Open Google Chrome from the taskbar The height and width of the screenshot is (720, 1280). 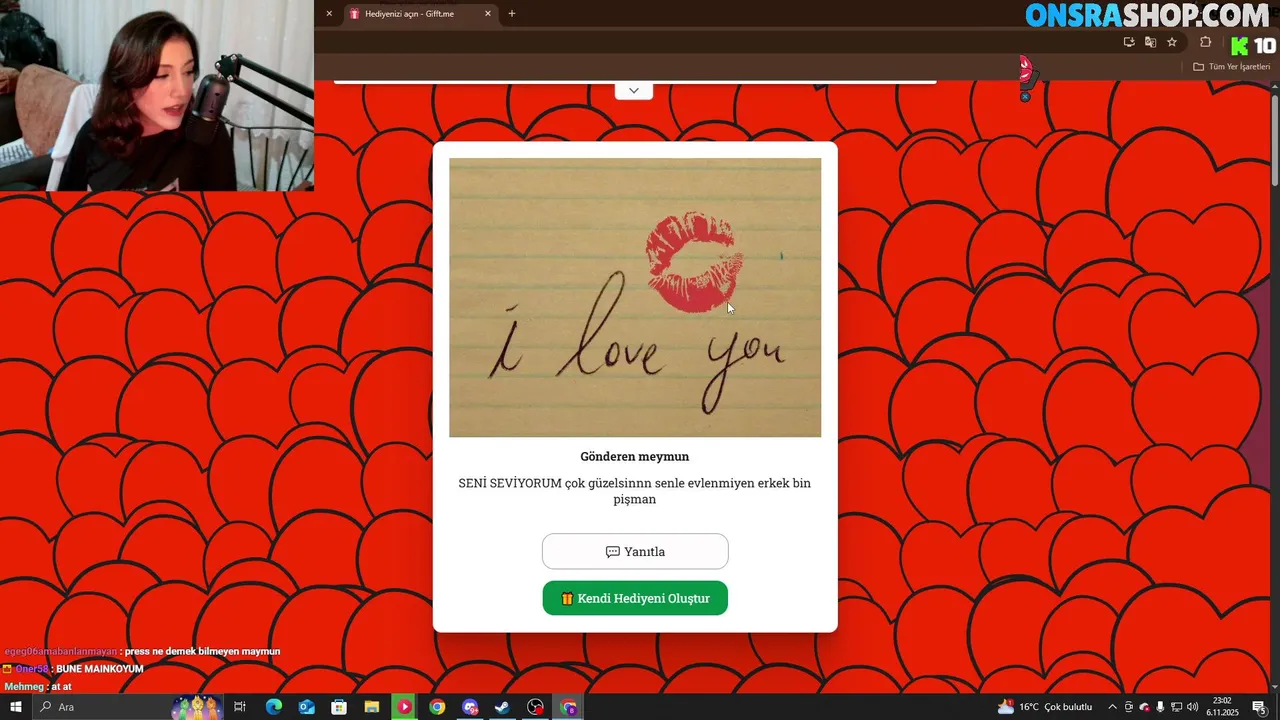pos(437,707)
